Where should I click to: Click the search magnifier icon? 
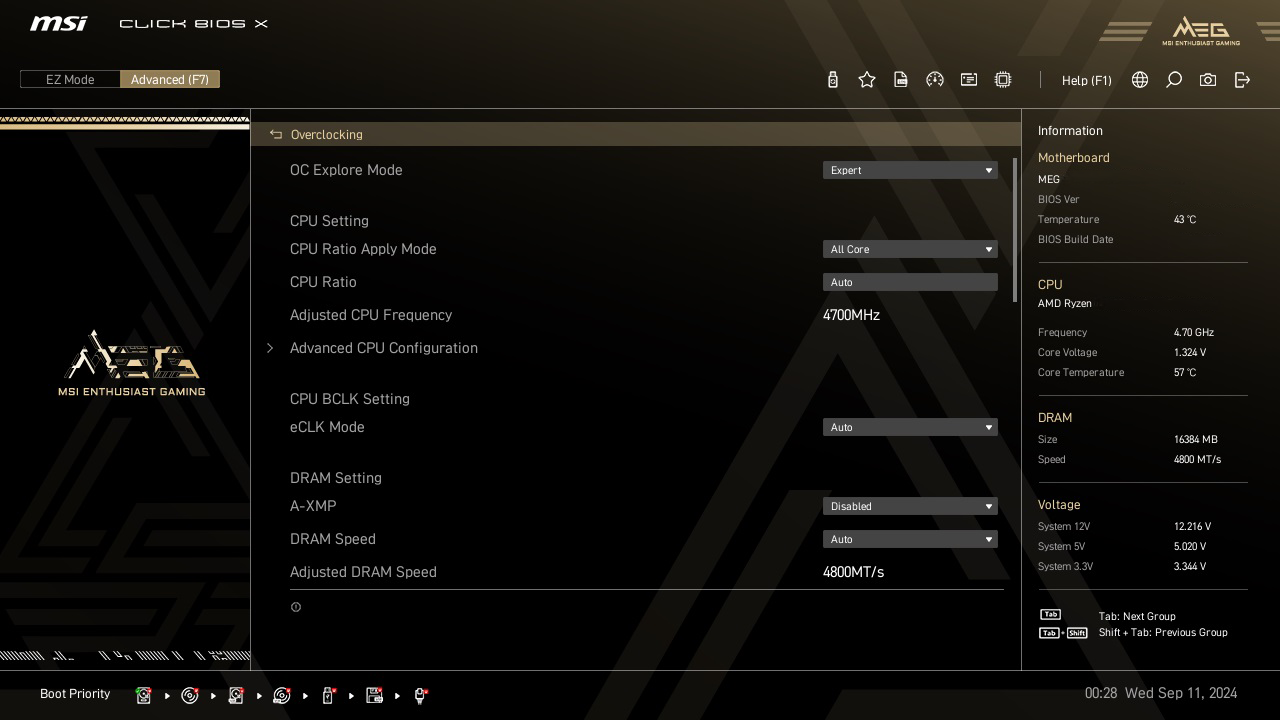click(x=1174, y=80)
